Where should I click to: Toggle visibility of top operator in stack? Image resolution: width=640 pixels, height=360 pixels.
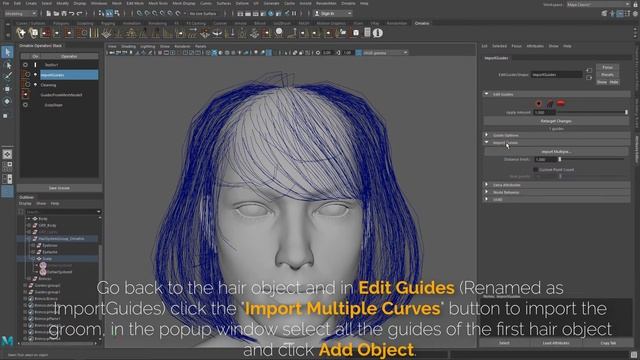point(25,65)
